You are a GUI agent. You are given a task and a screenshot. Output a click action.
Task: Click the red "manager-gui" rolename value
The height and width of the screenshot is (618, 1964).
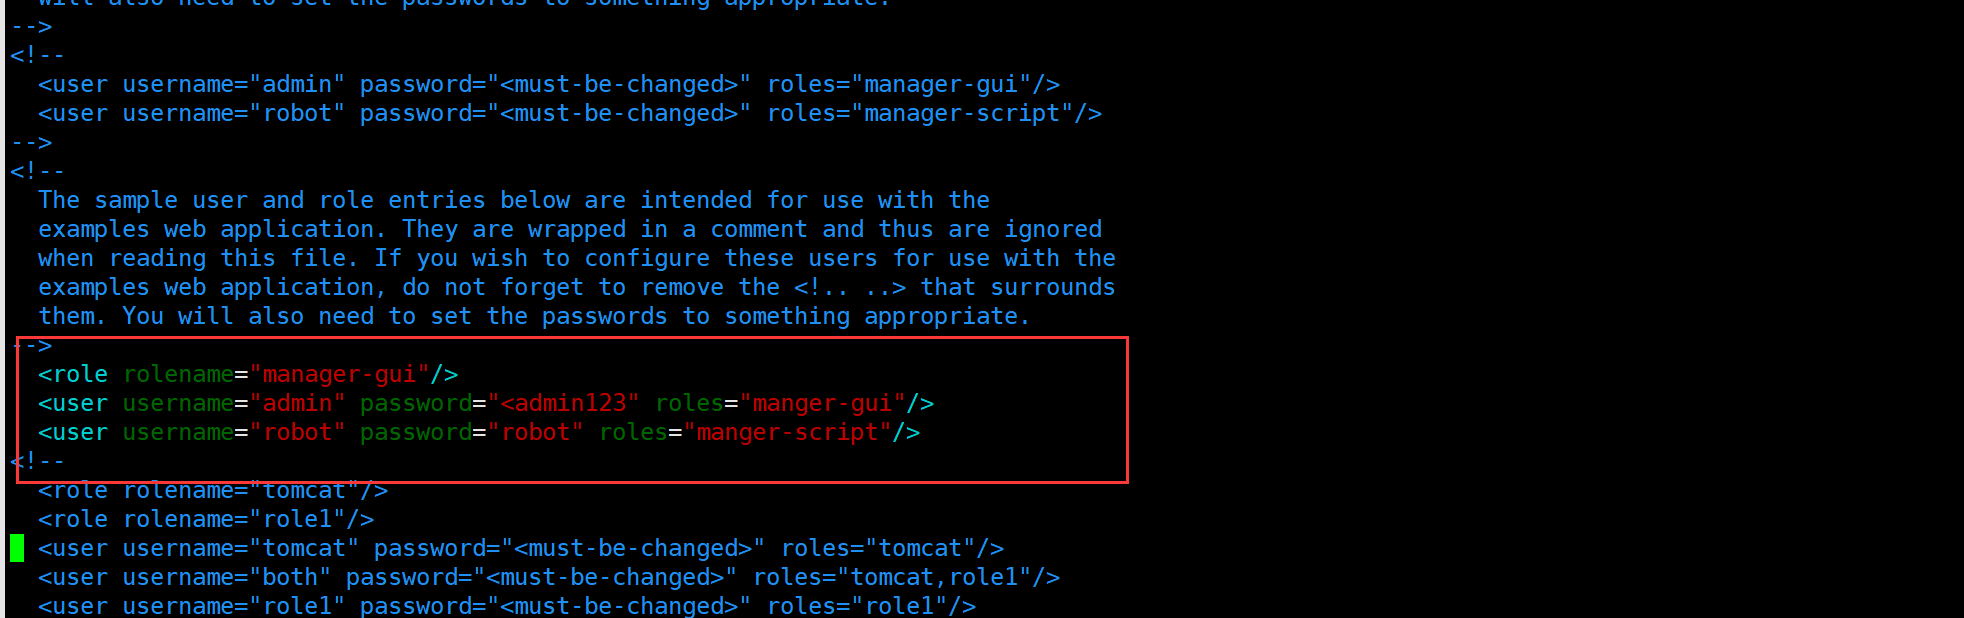339,374
